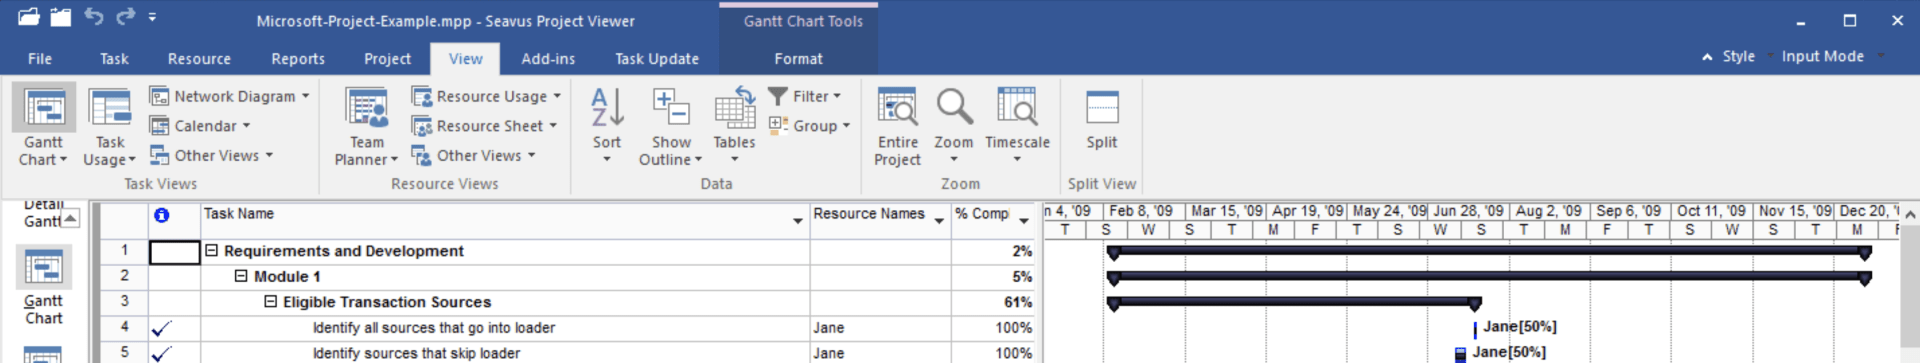Click the Network Diagram icon
The width and height of the screenshot is (1920, 363).
[159, 96]
